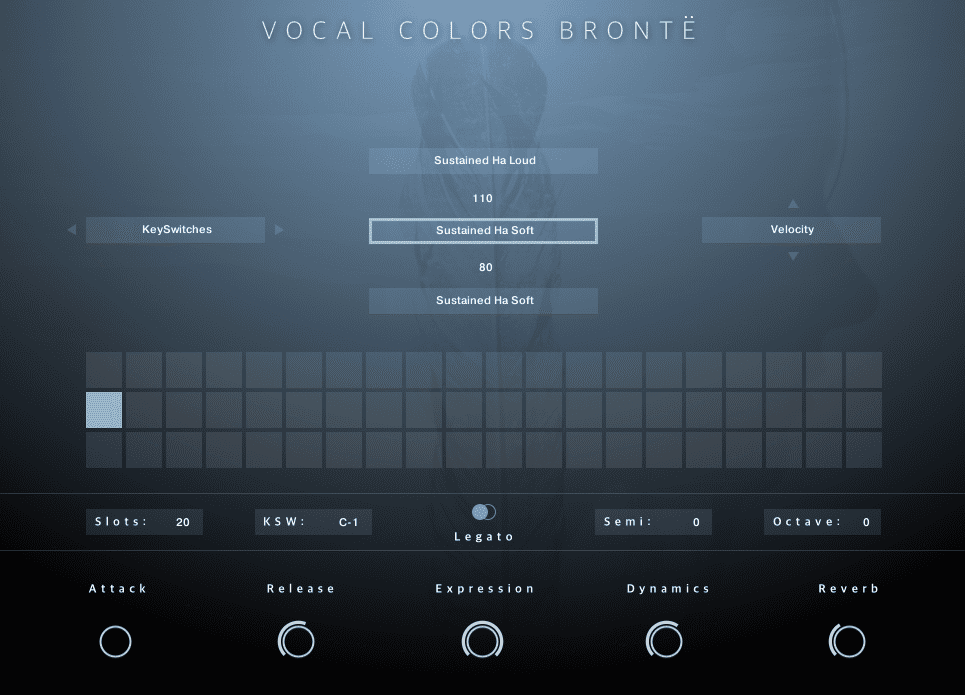Open the Velocity mode selector
Viewport: 965px width, 695px height.
pyautogui.click(x=791, y=230)
